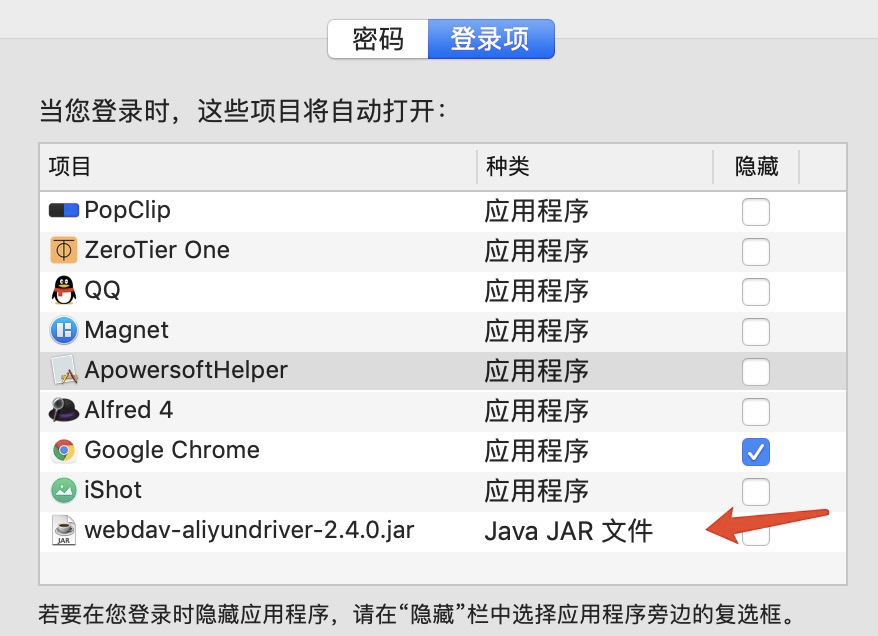Uncheck hide for Google Chrome
878x636 pixels.
point(755,452)
